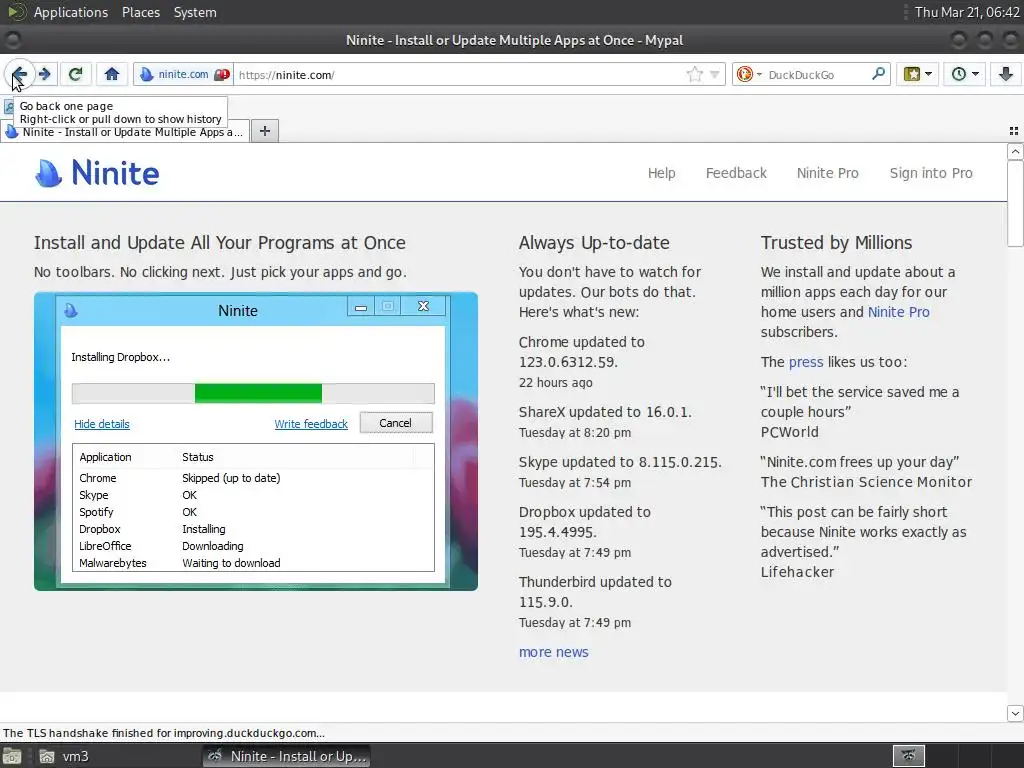This screenshot has height=768, width=1024.
Task: Open the browser home page
Action: [112, 74]
